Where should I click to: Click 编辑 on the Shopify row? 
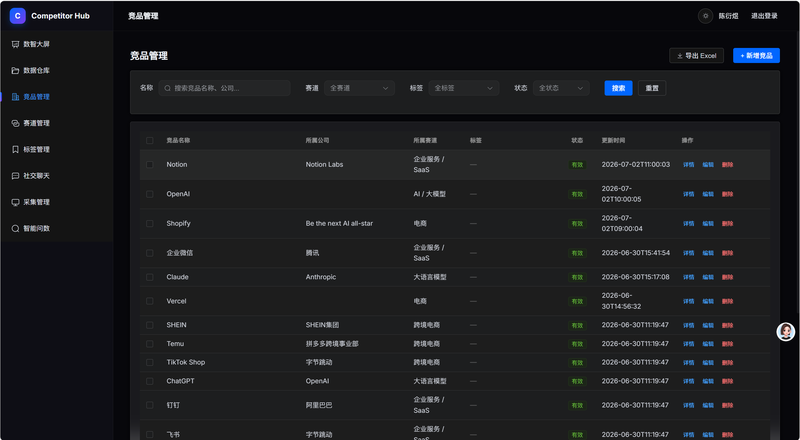pos(708,224)
